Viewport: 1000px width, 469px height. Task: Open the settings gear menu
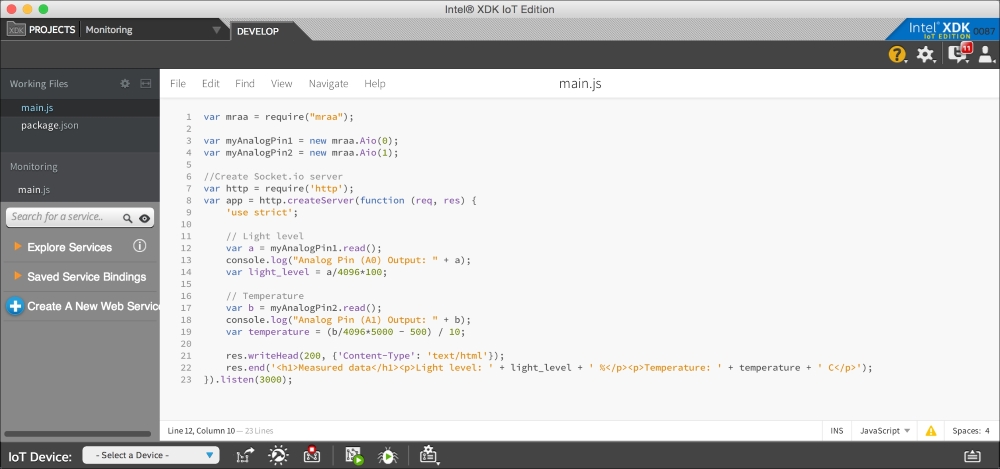tap(925, 55)
